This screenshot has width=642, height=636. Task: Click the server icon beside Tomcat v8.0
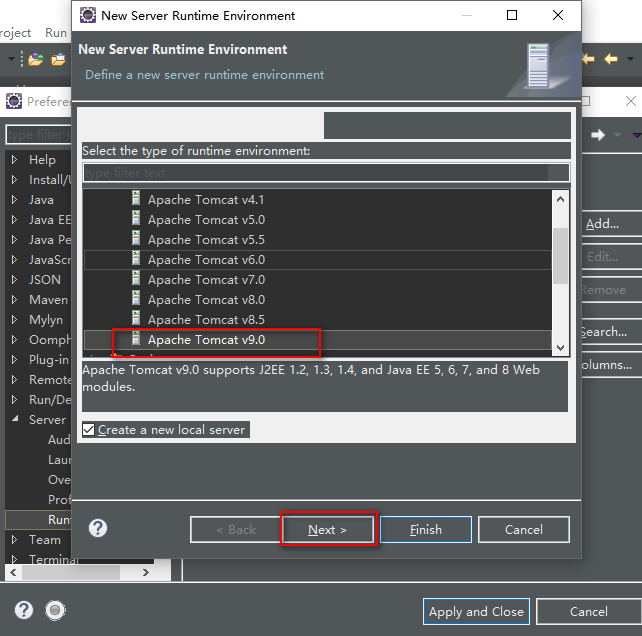pyautogui.click(x=136, y=298)
